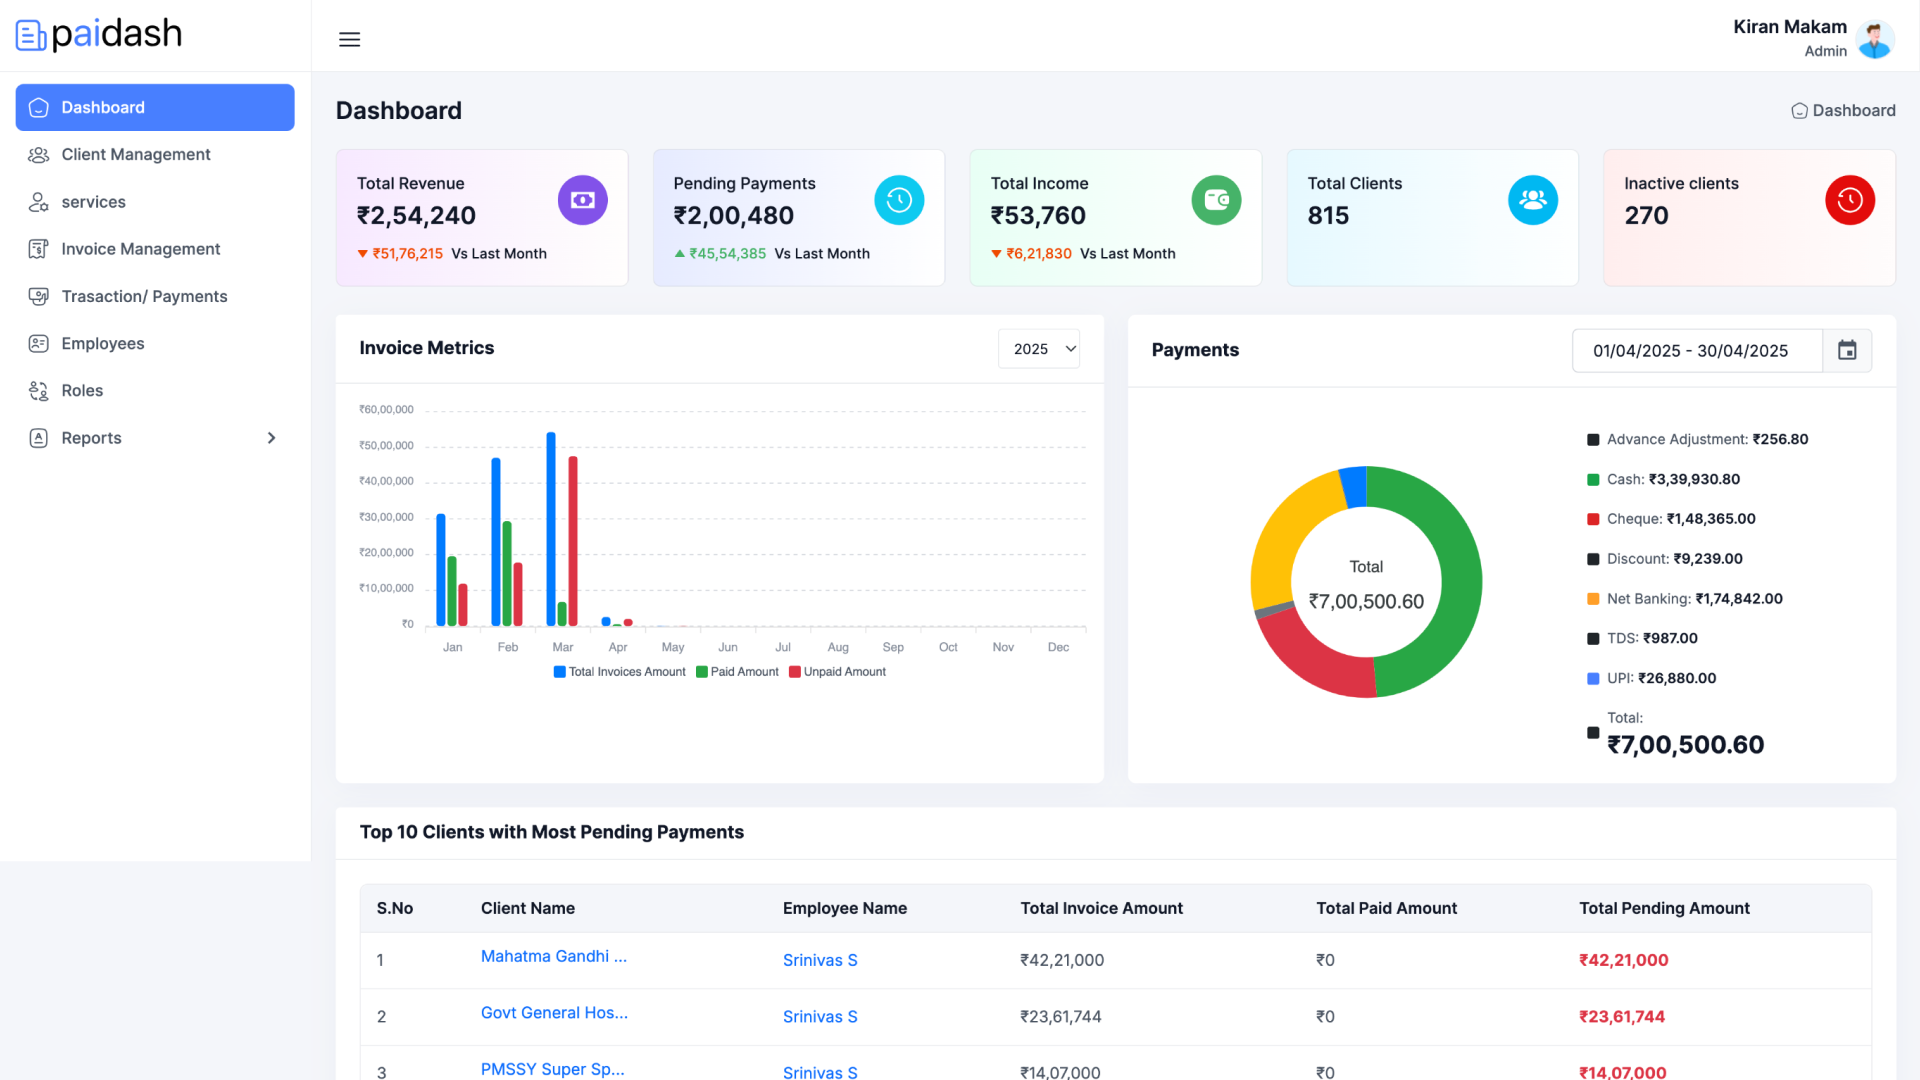The height and width of the screenshot is (1080, 1920).
Task: Open Trasaction/ Payments page
Action: tap(155, 296)
